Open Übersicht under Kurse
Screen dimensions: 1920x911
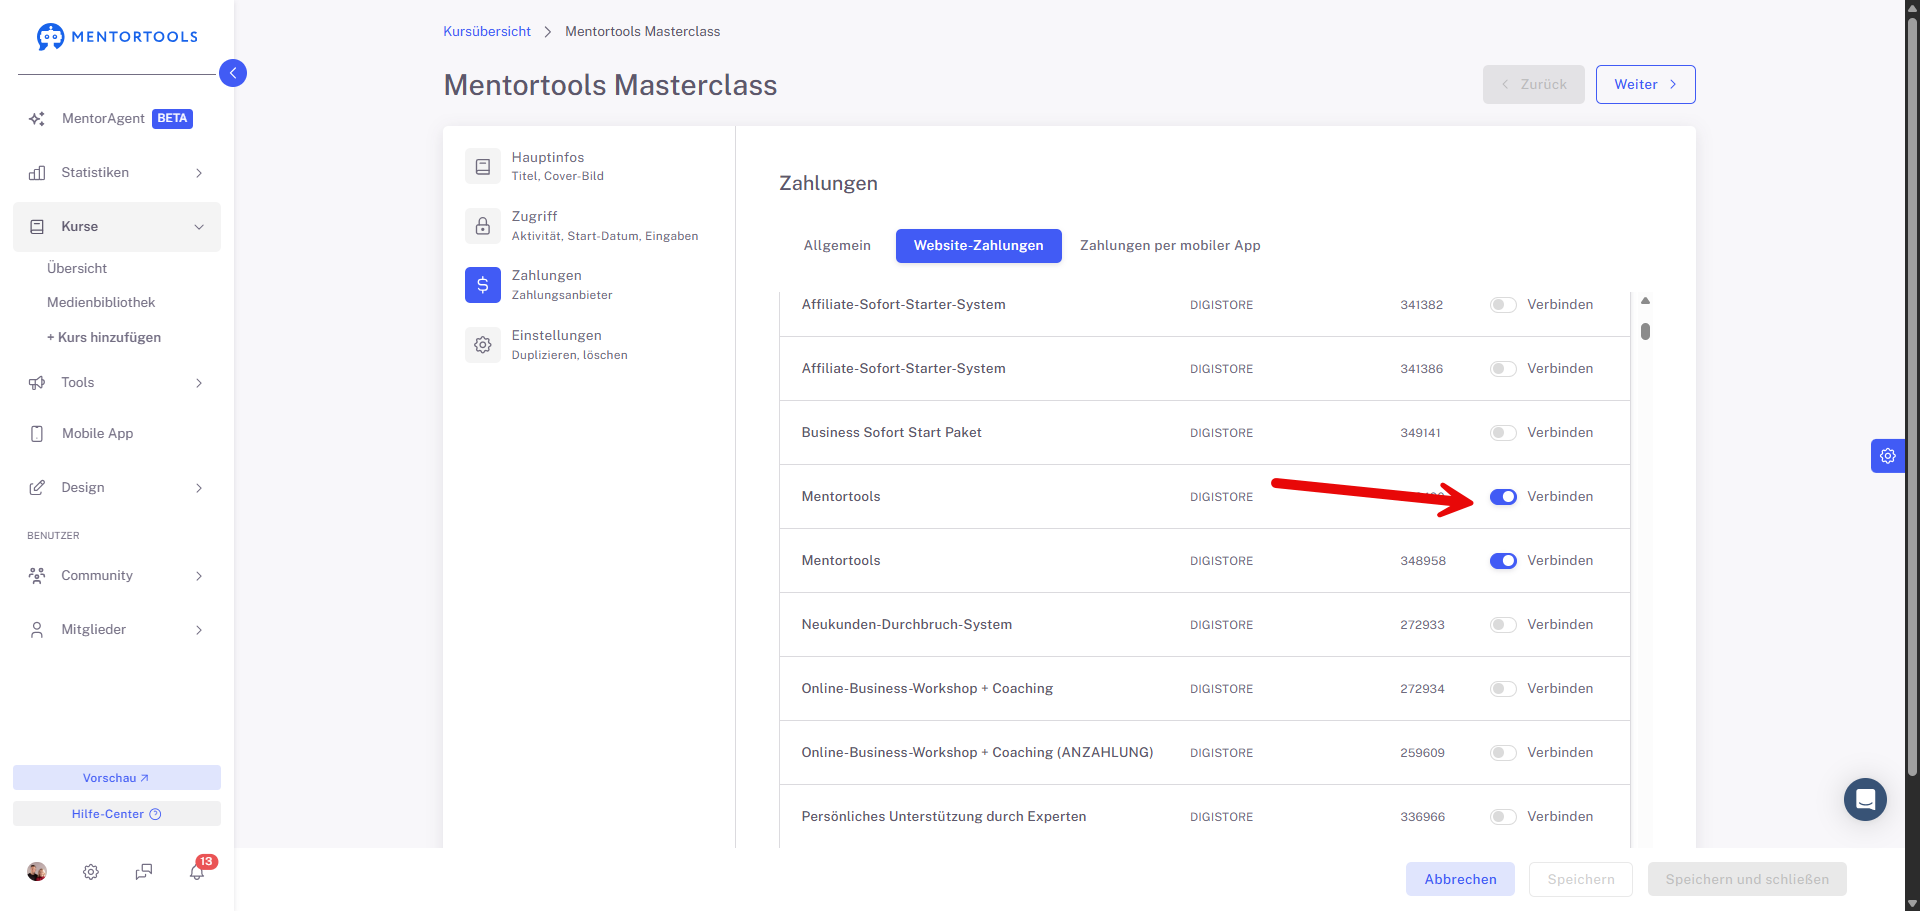pos(77,269)
